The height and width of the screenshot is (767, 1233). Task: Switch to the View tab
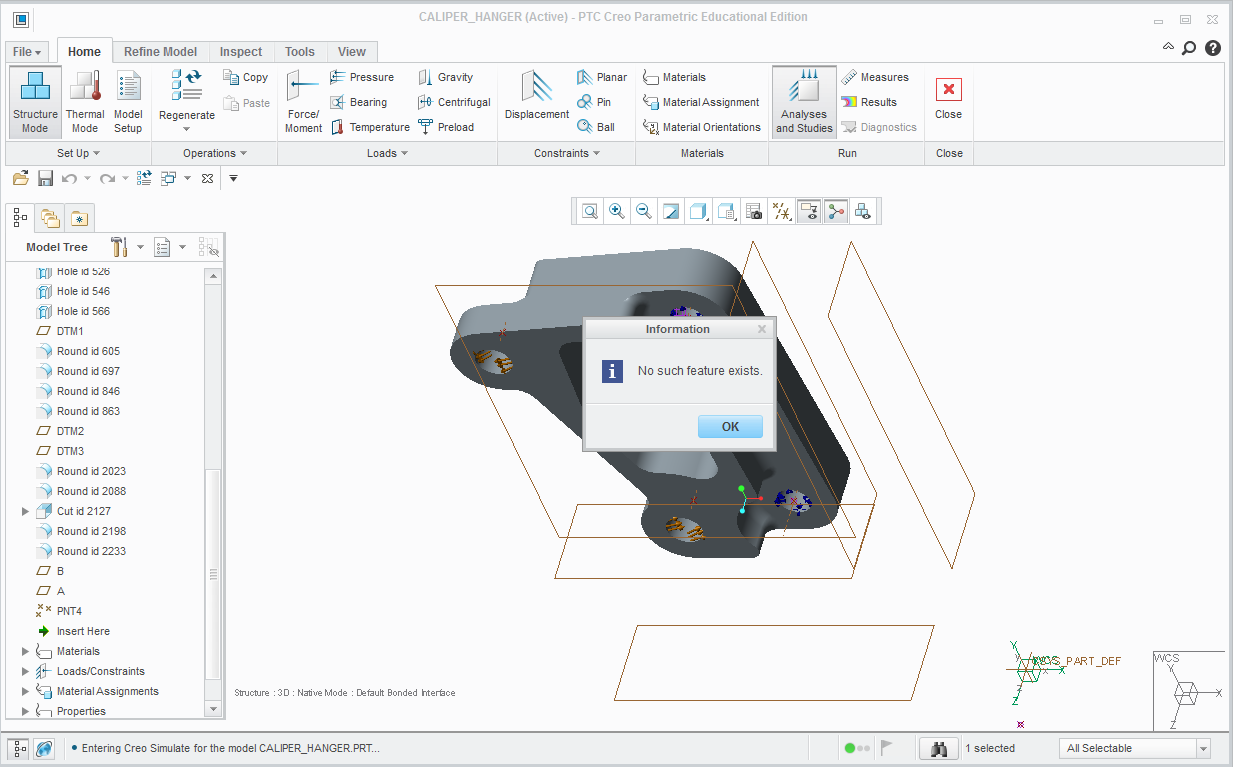click(x=352, y=52)
